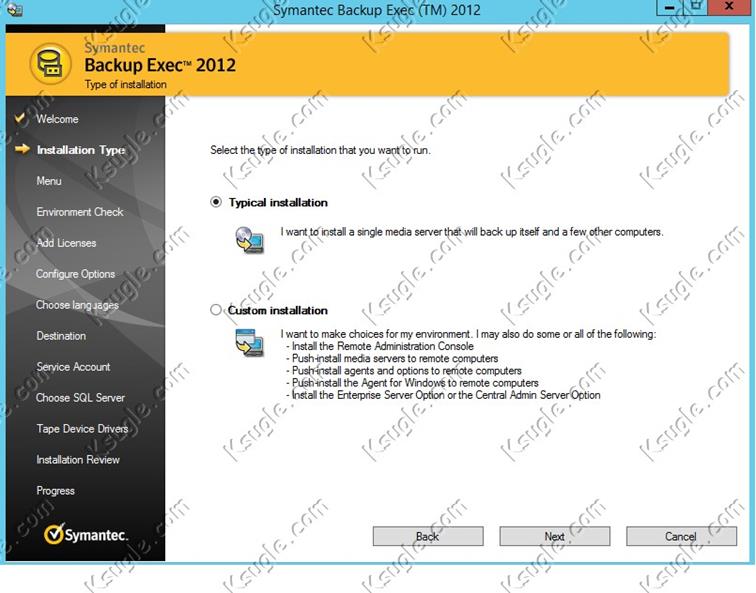The image size is (756, 593).
Task: Click 'Install the Remote Administration Console' line
Action: pos(380,346)
